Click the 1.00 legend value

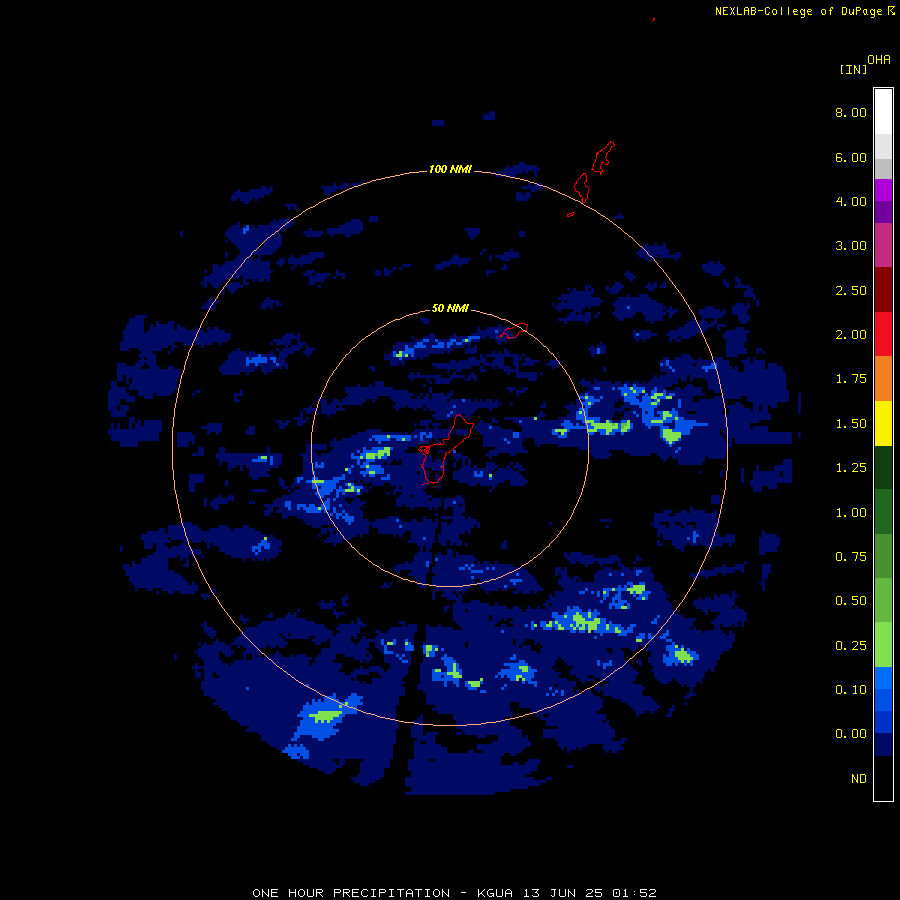pos(851,513)
